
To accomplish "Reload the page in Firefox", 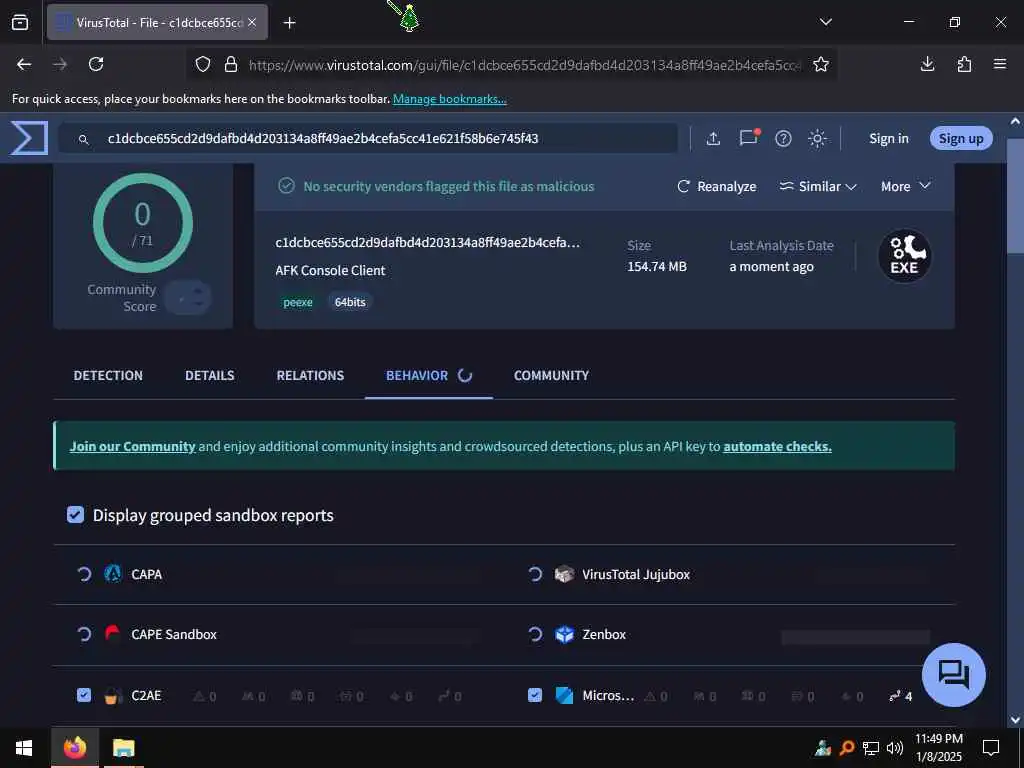I will pyautogui.click(x=96, y=64).
